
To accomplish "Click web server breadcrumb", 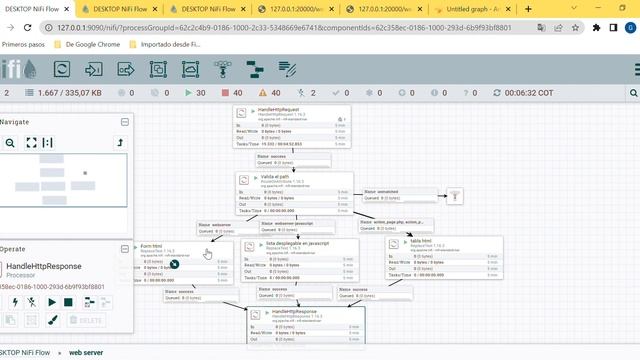I will click(x=86, y=352).
